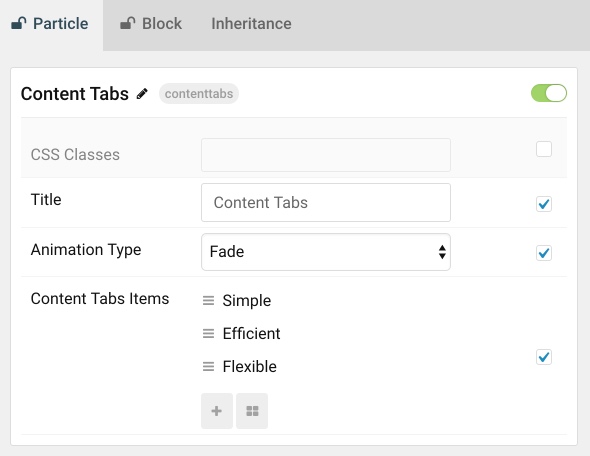The width and height of the screenshot is (590, 456).
Task: Open the multi-item grid editor icon
Action: click(252, 411)
